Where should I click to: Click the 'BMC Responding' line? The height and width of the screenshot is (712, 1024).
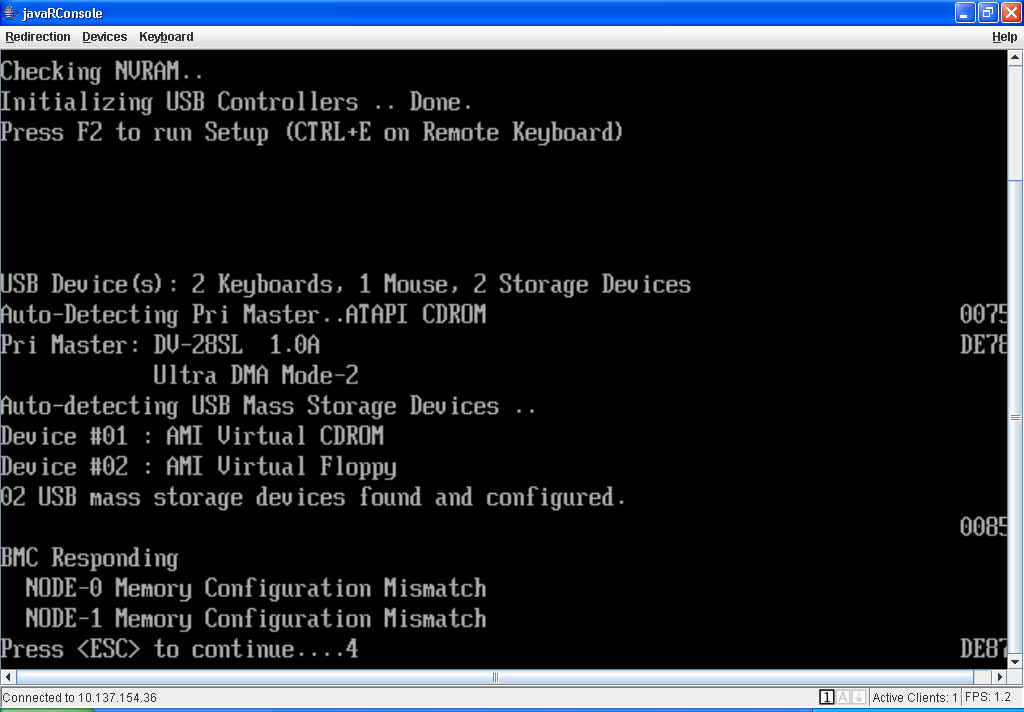tap(89, 558)
